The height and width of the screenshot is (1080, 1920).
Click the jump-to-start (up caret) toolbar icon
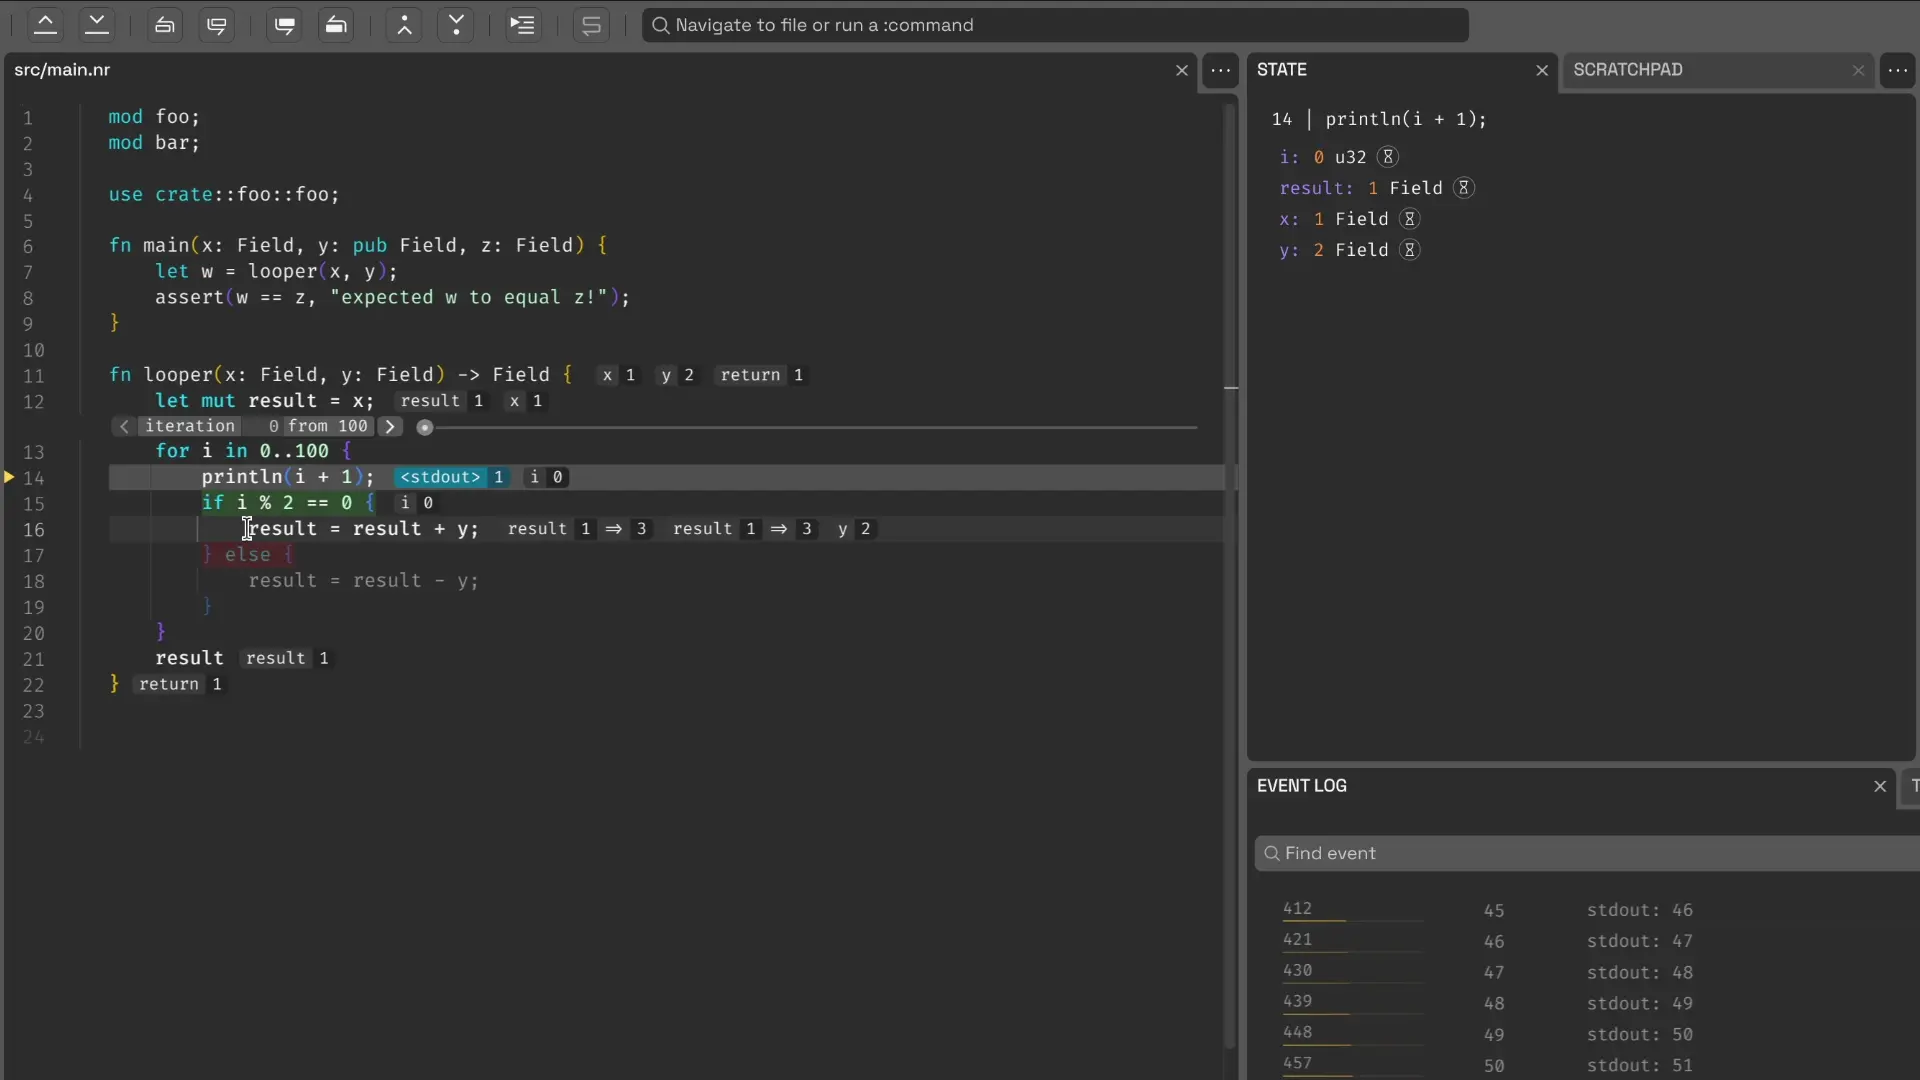(x=45, y=25)
